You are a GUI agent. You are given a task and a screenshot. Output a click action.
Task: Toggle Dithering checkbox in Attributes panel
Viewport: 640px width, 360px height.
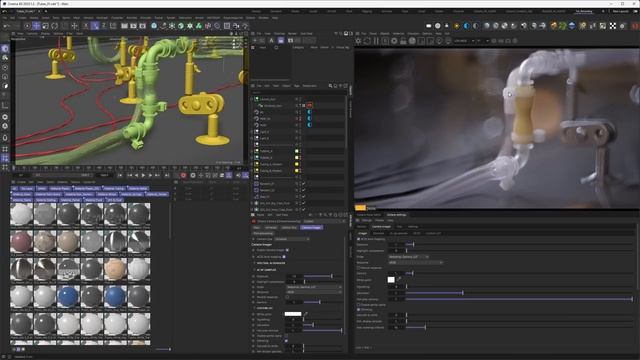pos(286,340)
